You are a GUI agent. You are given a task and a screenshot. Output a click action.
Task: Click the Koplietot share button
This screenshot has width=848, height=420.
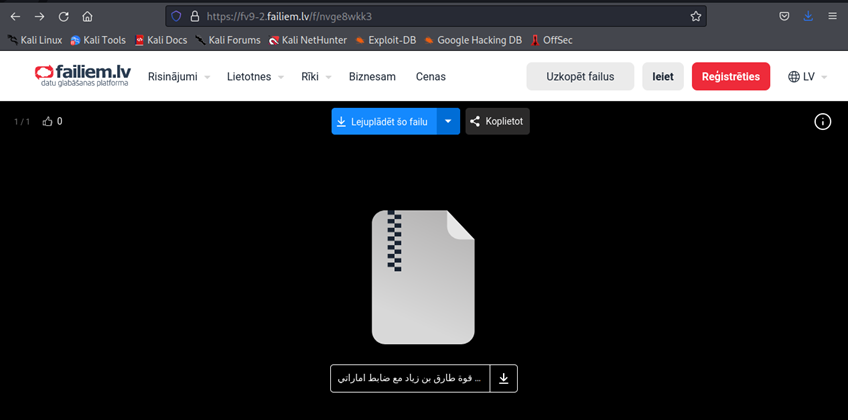[x=498, y=122]
